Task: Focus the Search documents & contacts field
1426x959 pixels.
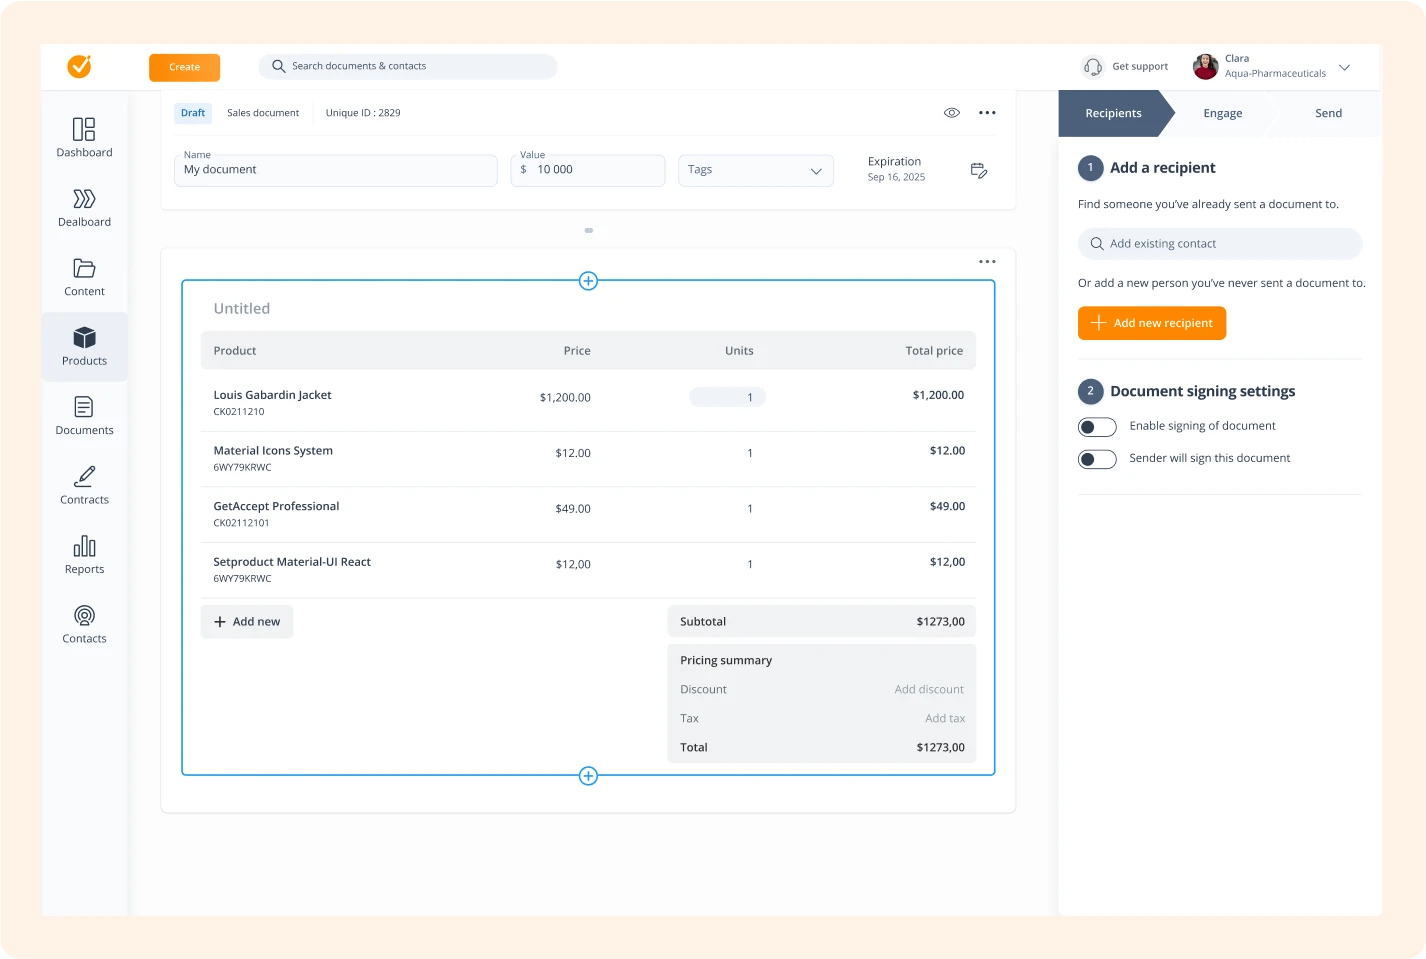Action: tap(408, 66)
